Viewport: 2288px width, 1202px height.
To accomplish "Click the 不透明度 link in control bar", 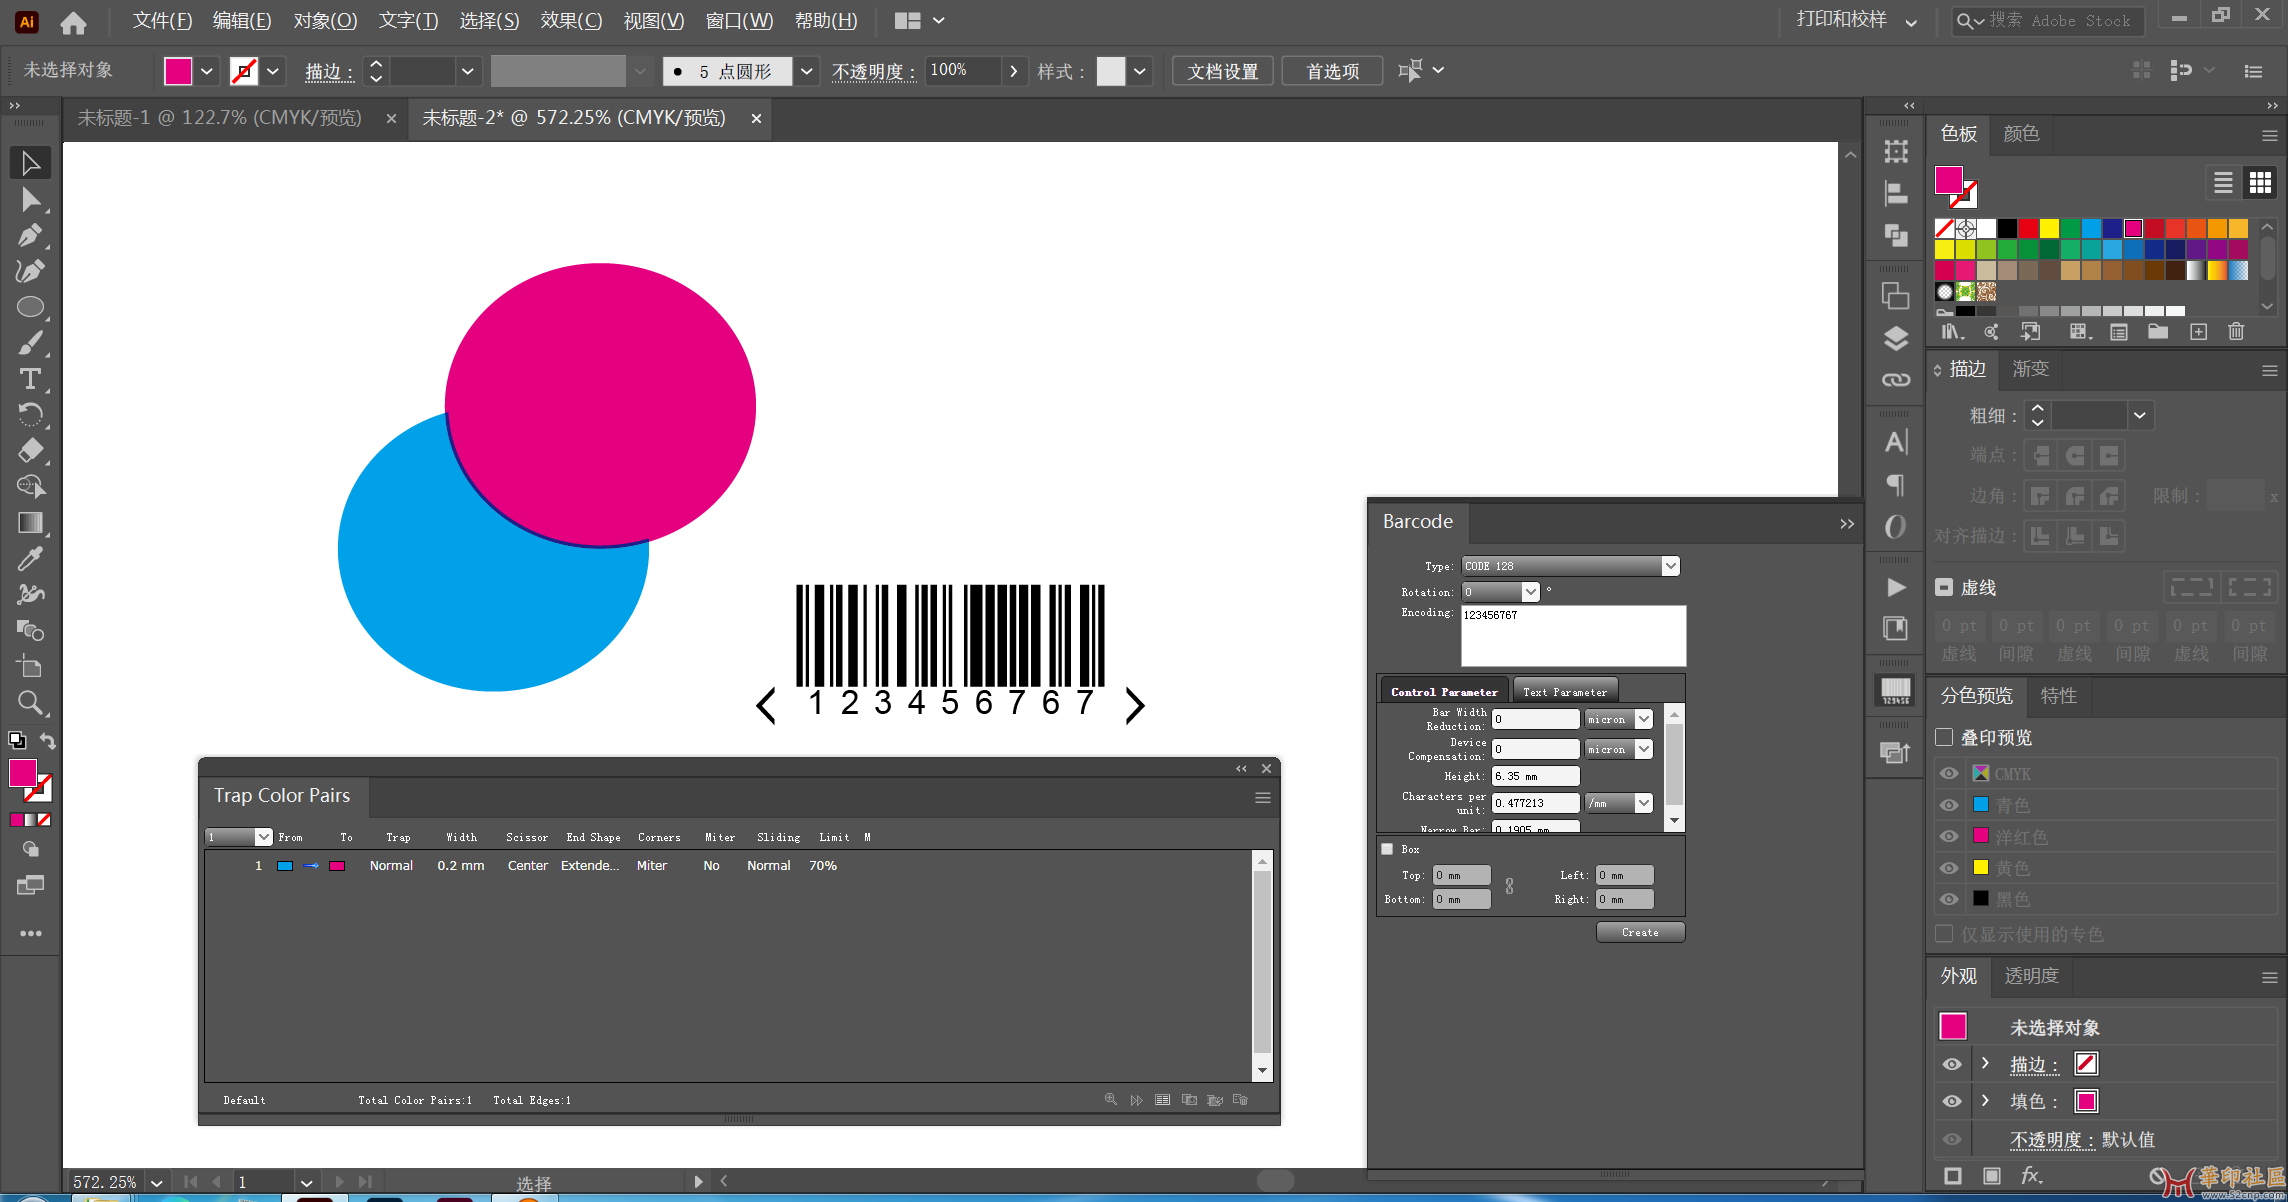I will click(873, 72).
